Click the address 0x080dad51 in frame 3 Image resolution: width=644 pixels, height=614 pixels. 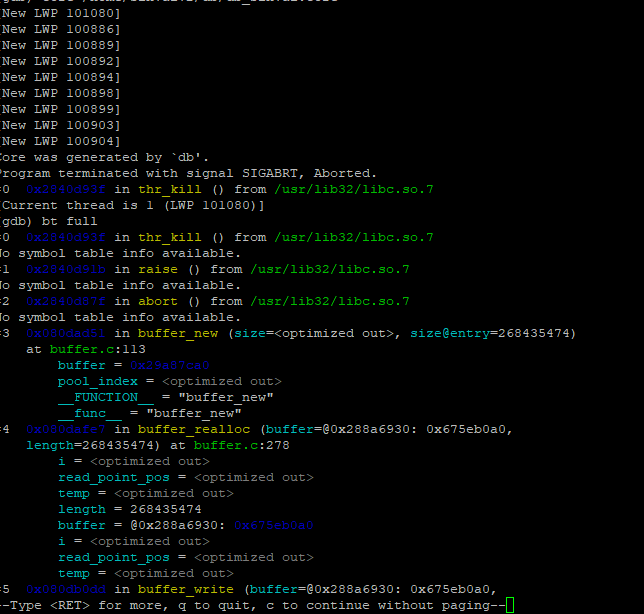pos(66,333)
